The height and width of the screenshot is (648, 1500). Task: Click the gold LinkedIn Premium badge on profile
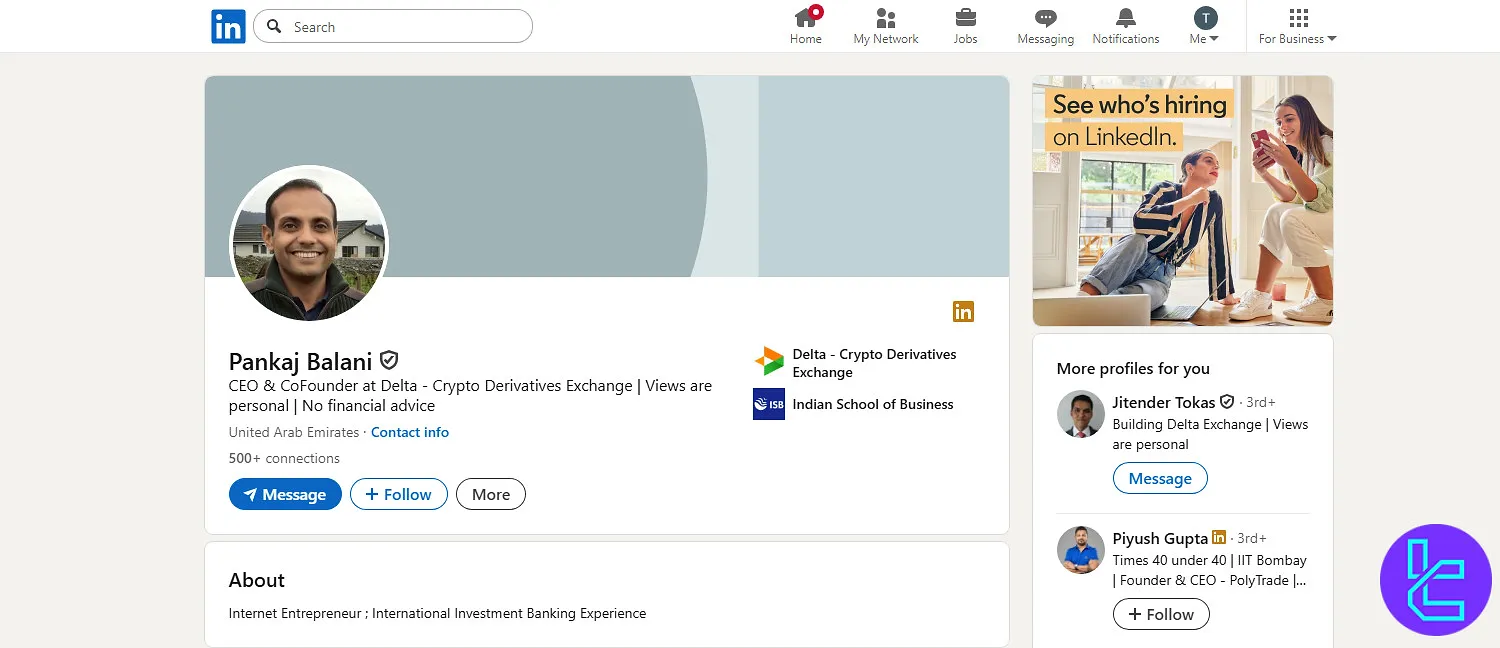coord(963,311)
